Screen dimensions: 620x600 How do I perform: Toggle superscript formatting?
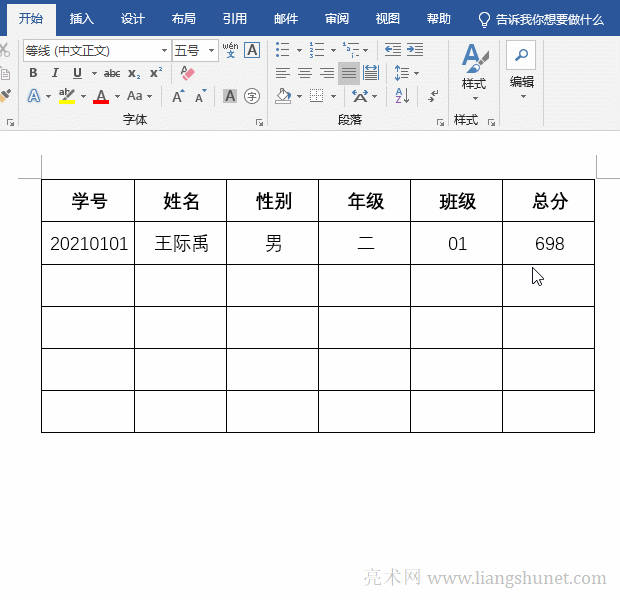coord(156,73)
